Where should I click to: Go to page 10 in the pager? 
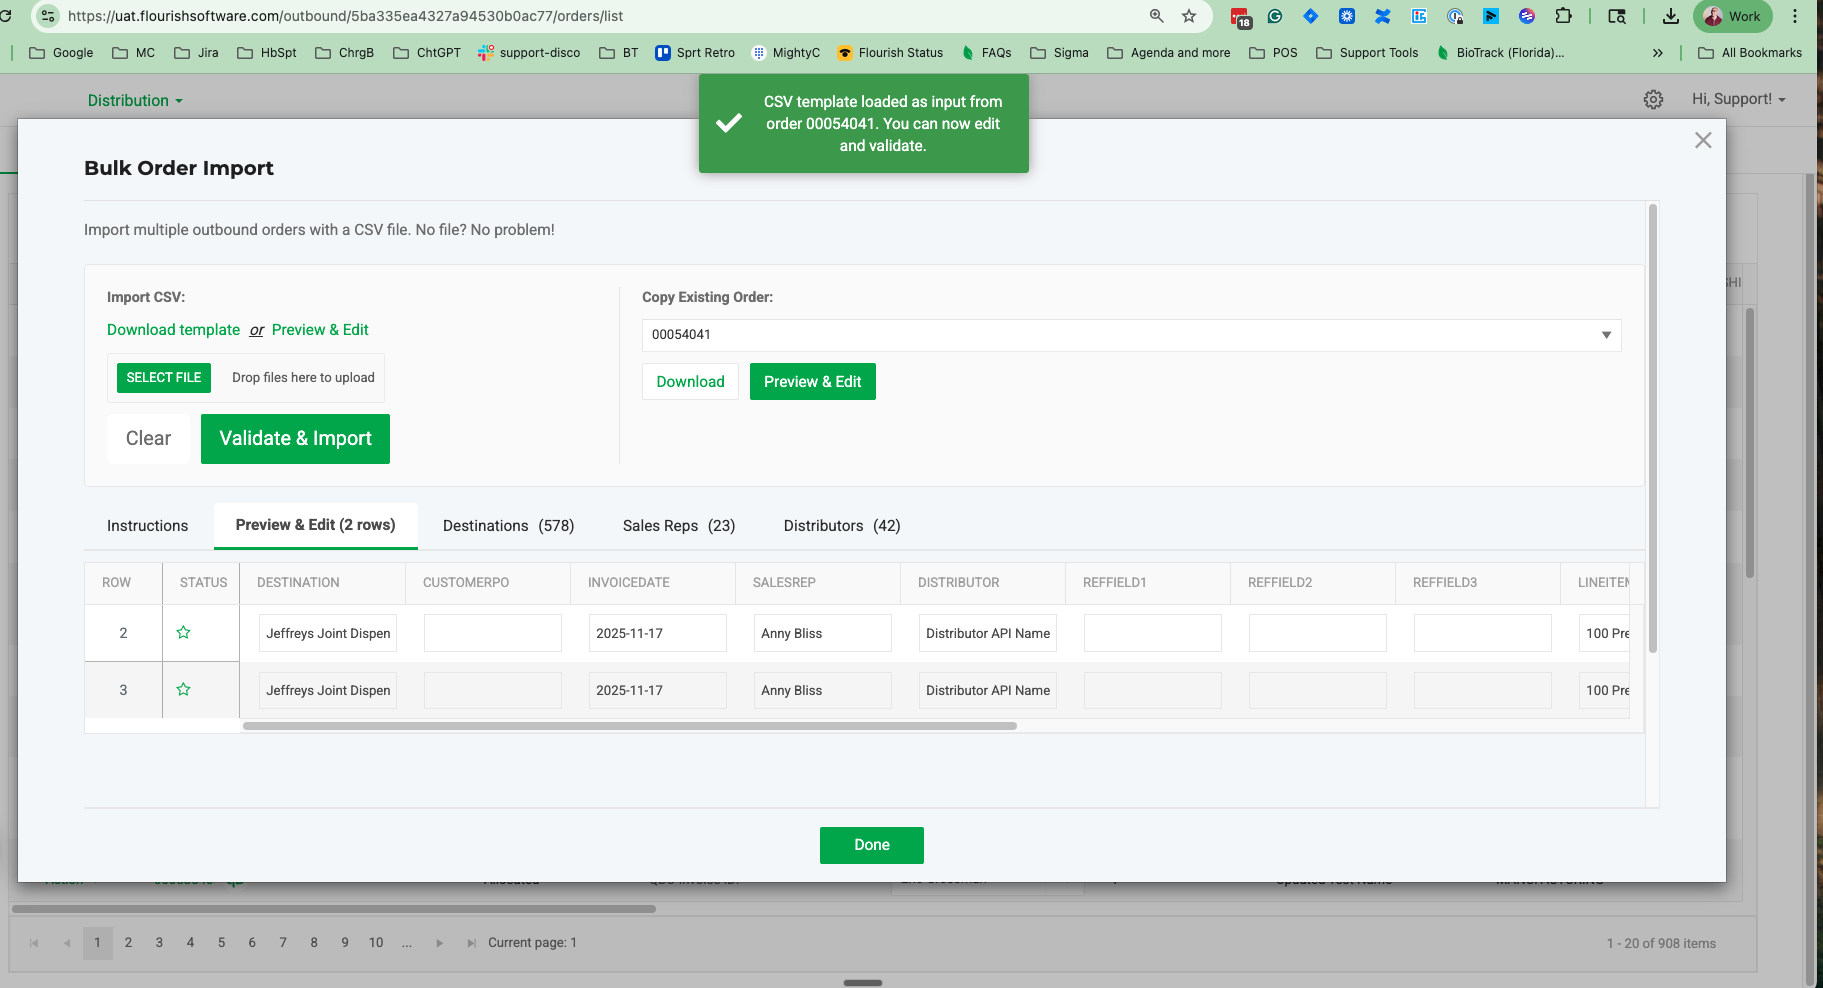[x=376, y=943]
